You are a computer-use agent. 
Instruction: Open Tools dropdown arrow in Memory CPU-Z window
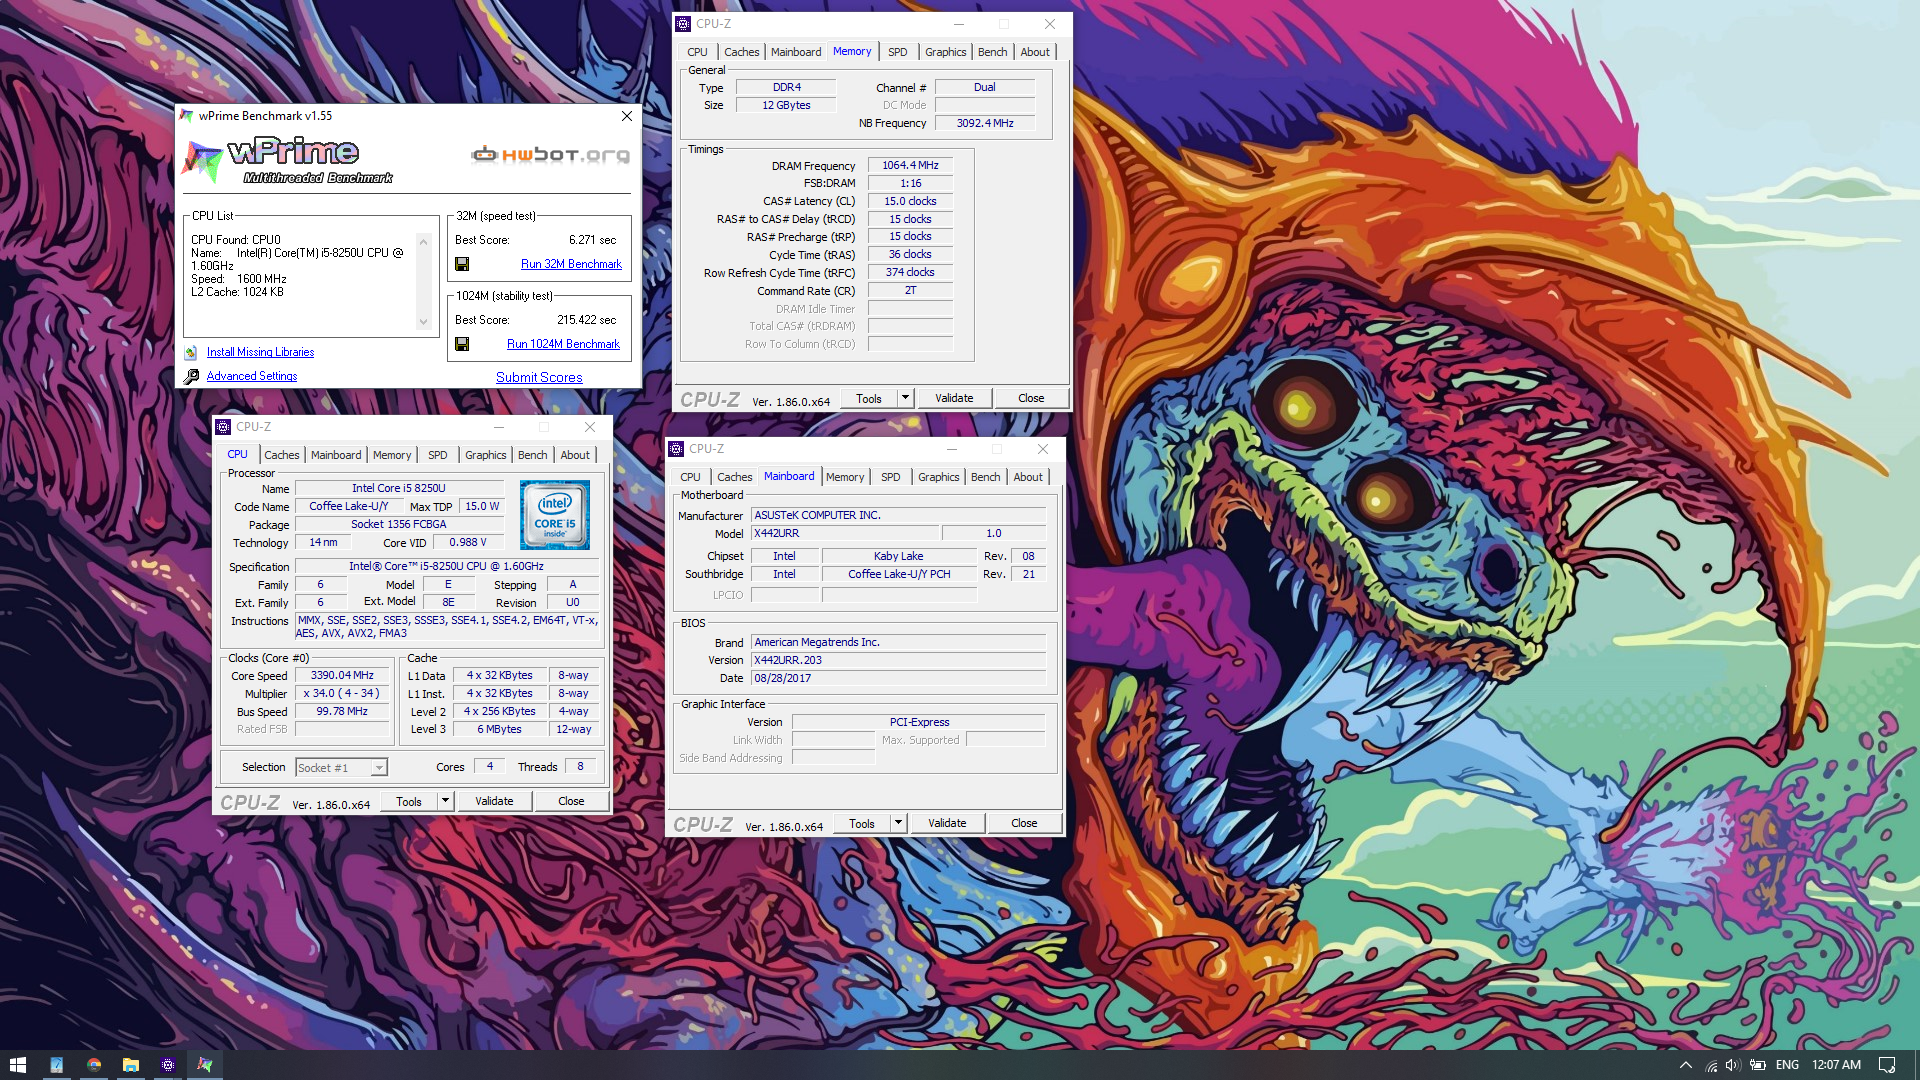[x=905, y=398]
